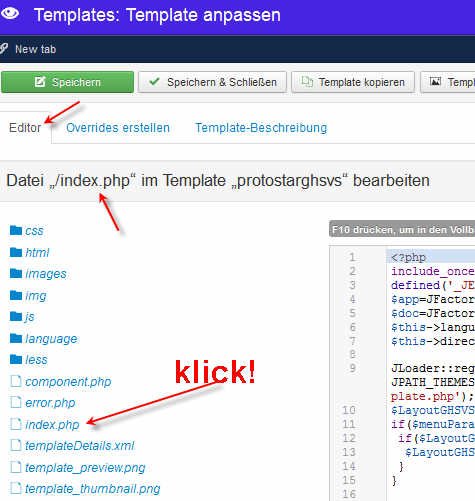Click file icon beside index.php
The width and height of the screenshot is (475, 501).
pos(16,424)
